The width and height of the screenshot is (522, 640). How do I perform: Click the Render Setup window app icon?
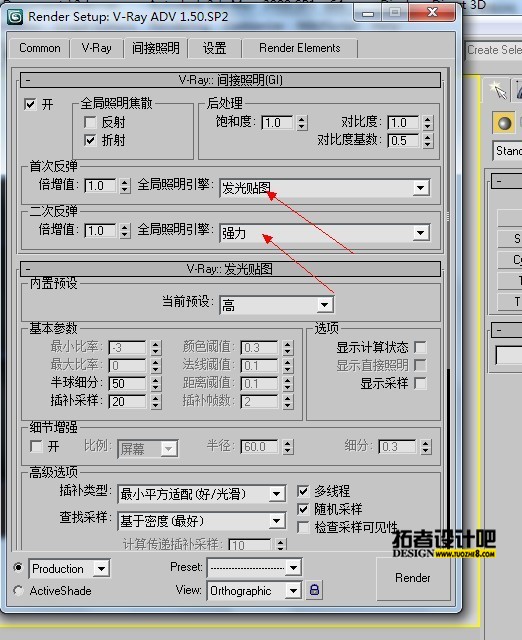click(16, 16)
